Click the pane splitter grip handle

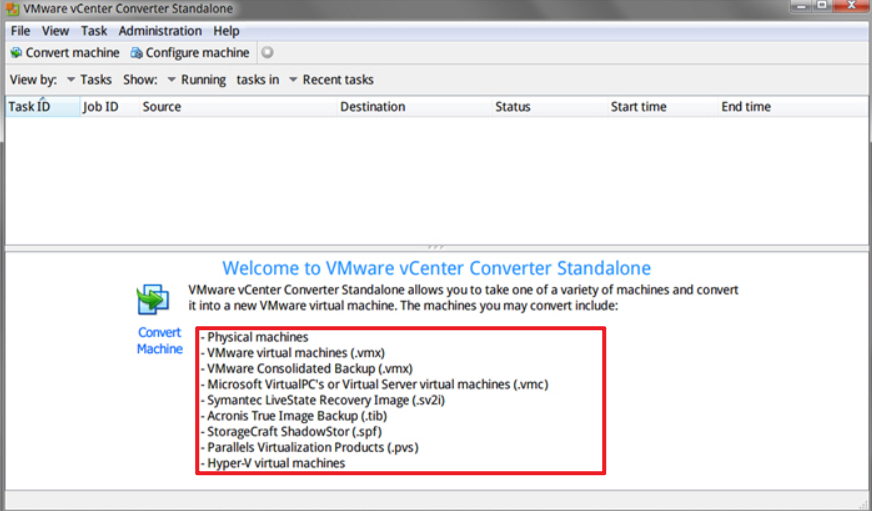(436, 247)
